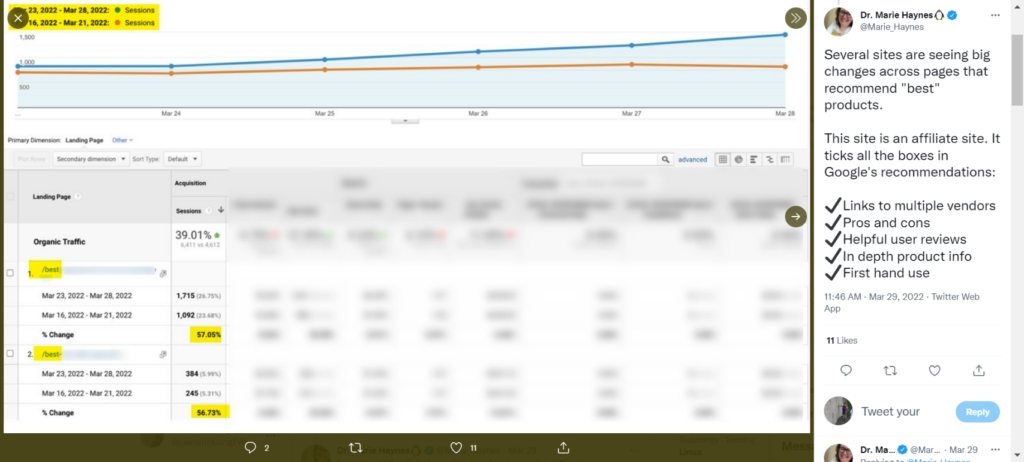Open the 11 Likes list
Image resolution: width=1024 pixels, height=462 pixels.
[x=842, y=340]
